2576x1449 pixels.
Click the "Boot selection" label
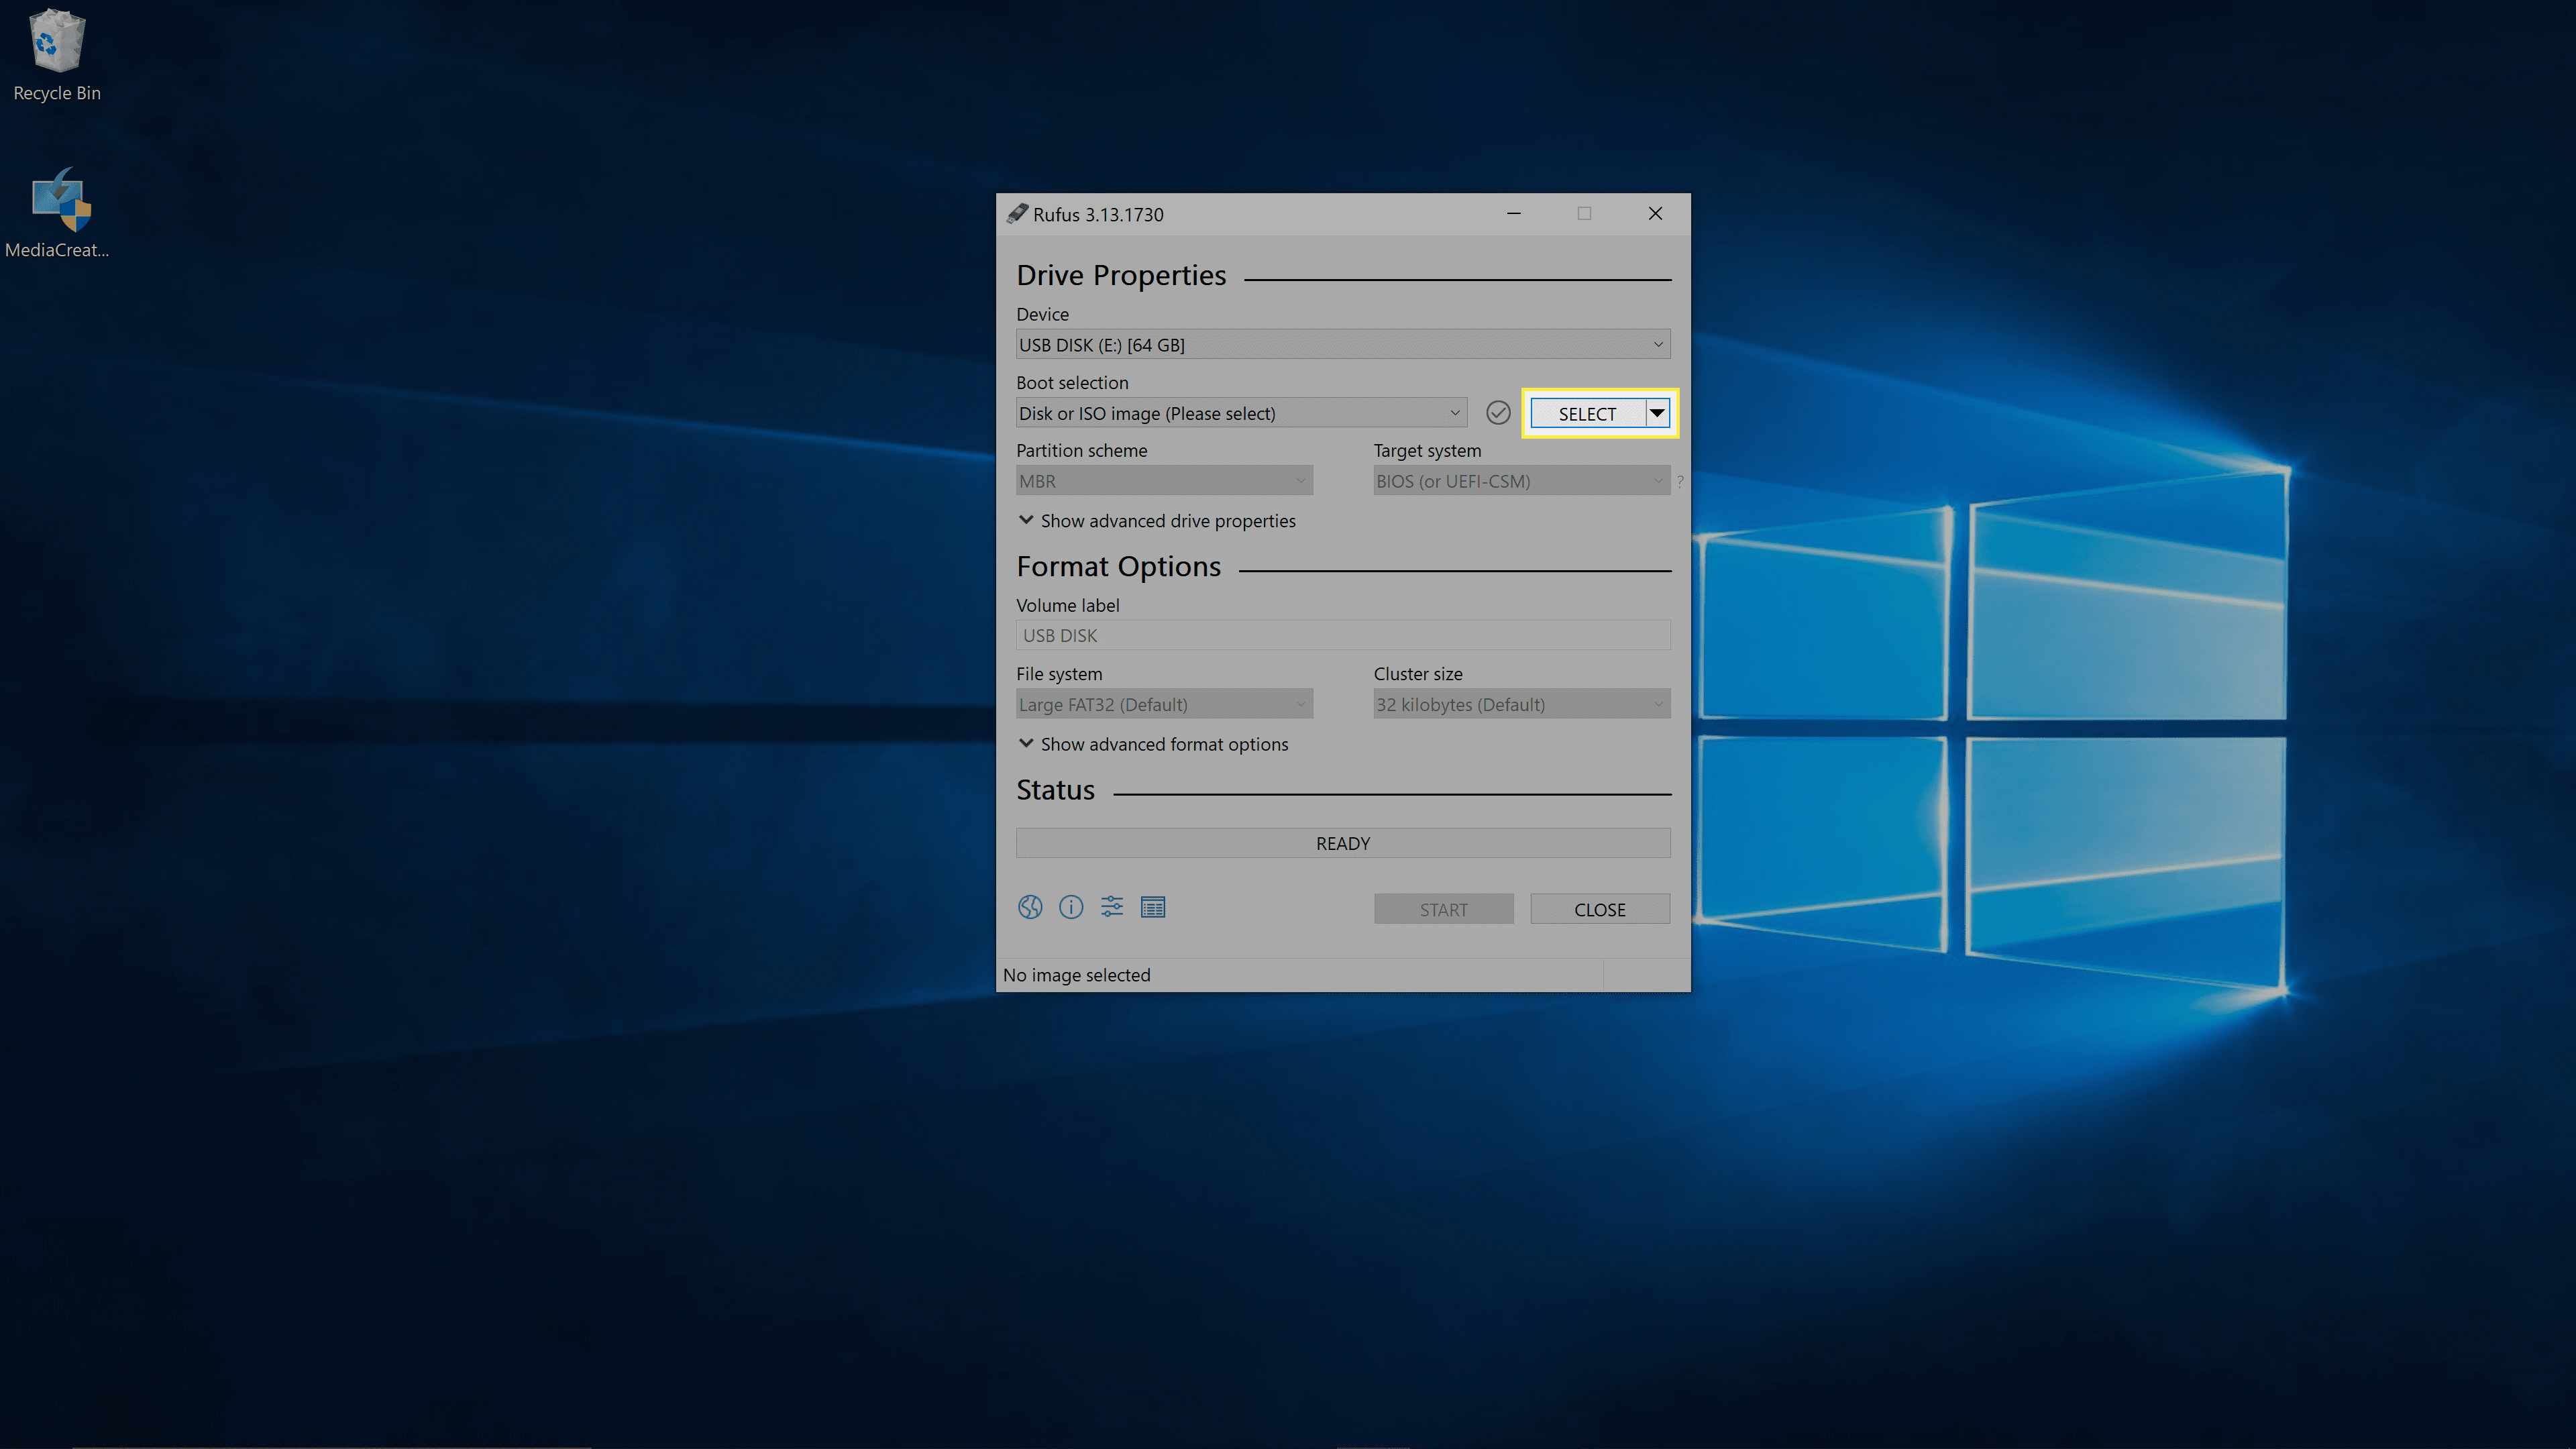click(x=1072, y=383)
